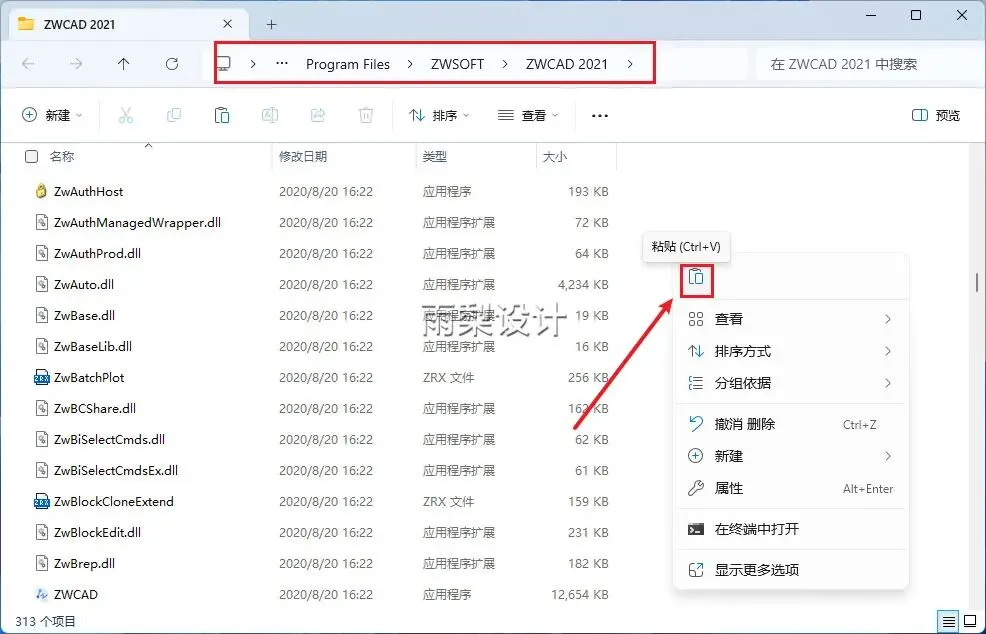This screenshot has height=634, width=986.
Task: Open the 新建 dropdown in toolbar
Action: tap(52, 115)
